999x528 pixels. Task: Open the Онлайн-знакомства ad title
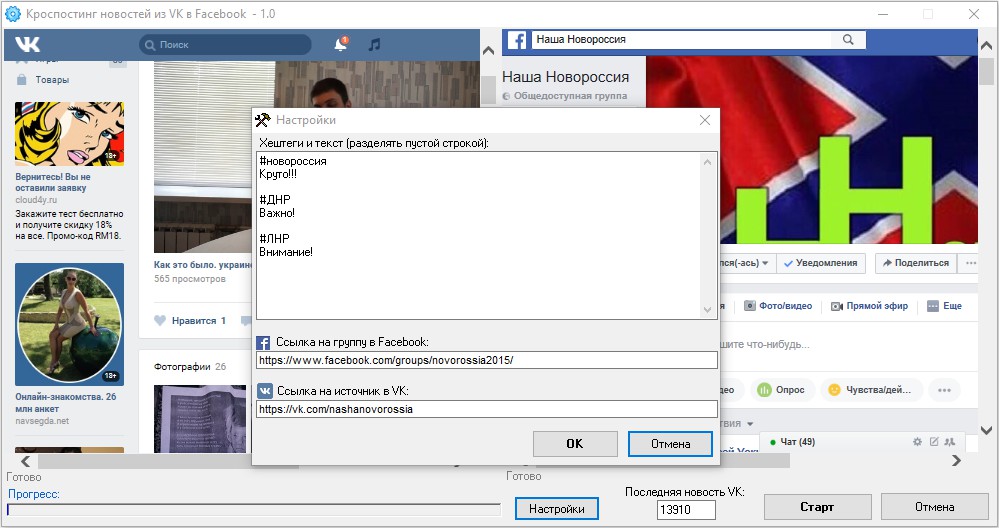66,403
